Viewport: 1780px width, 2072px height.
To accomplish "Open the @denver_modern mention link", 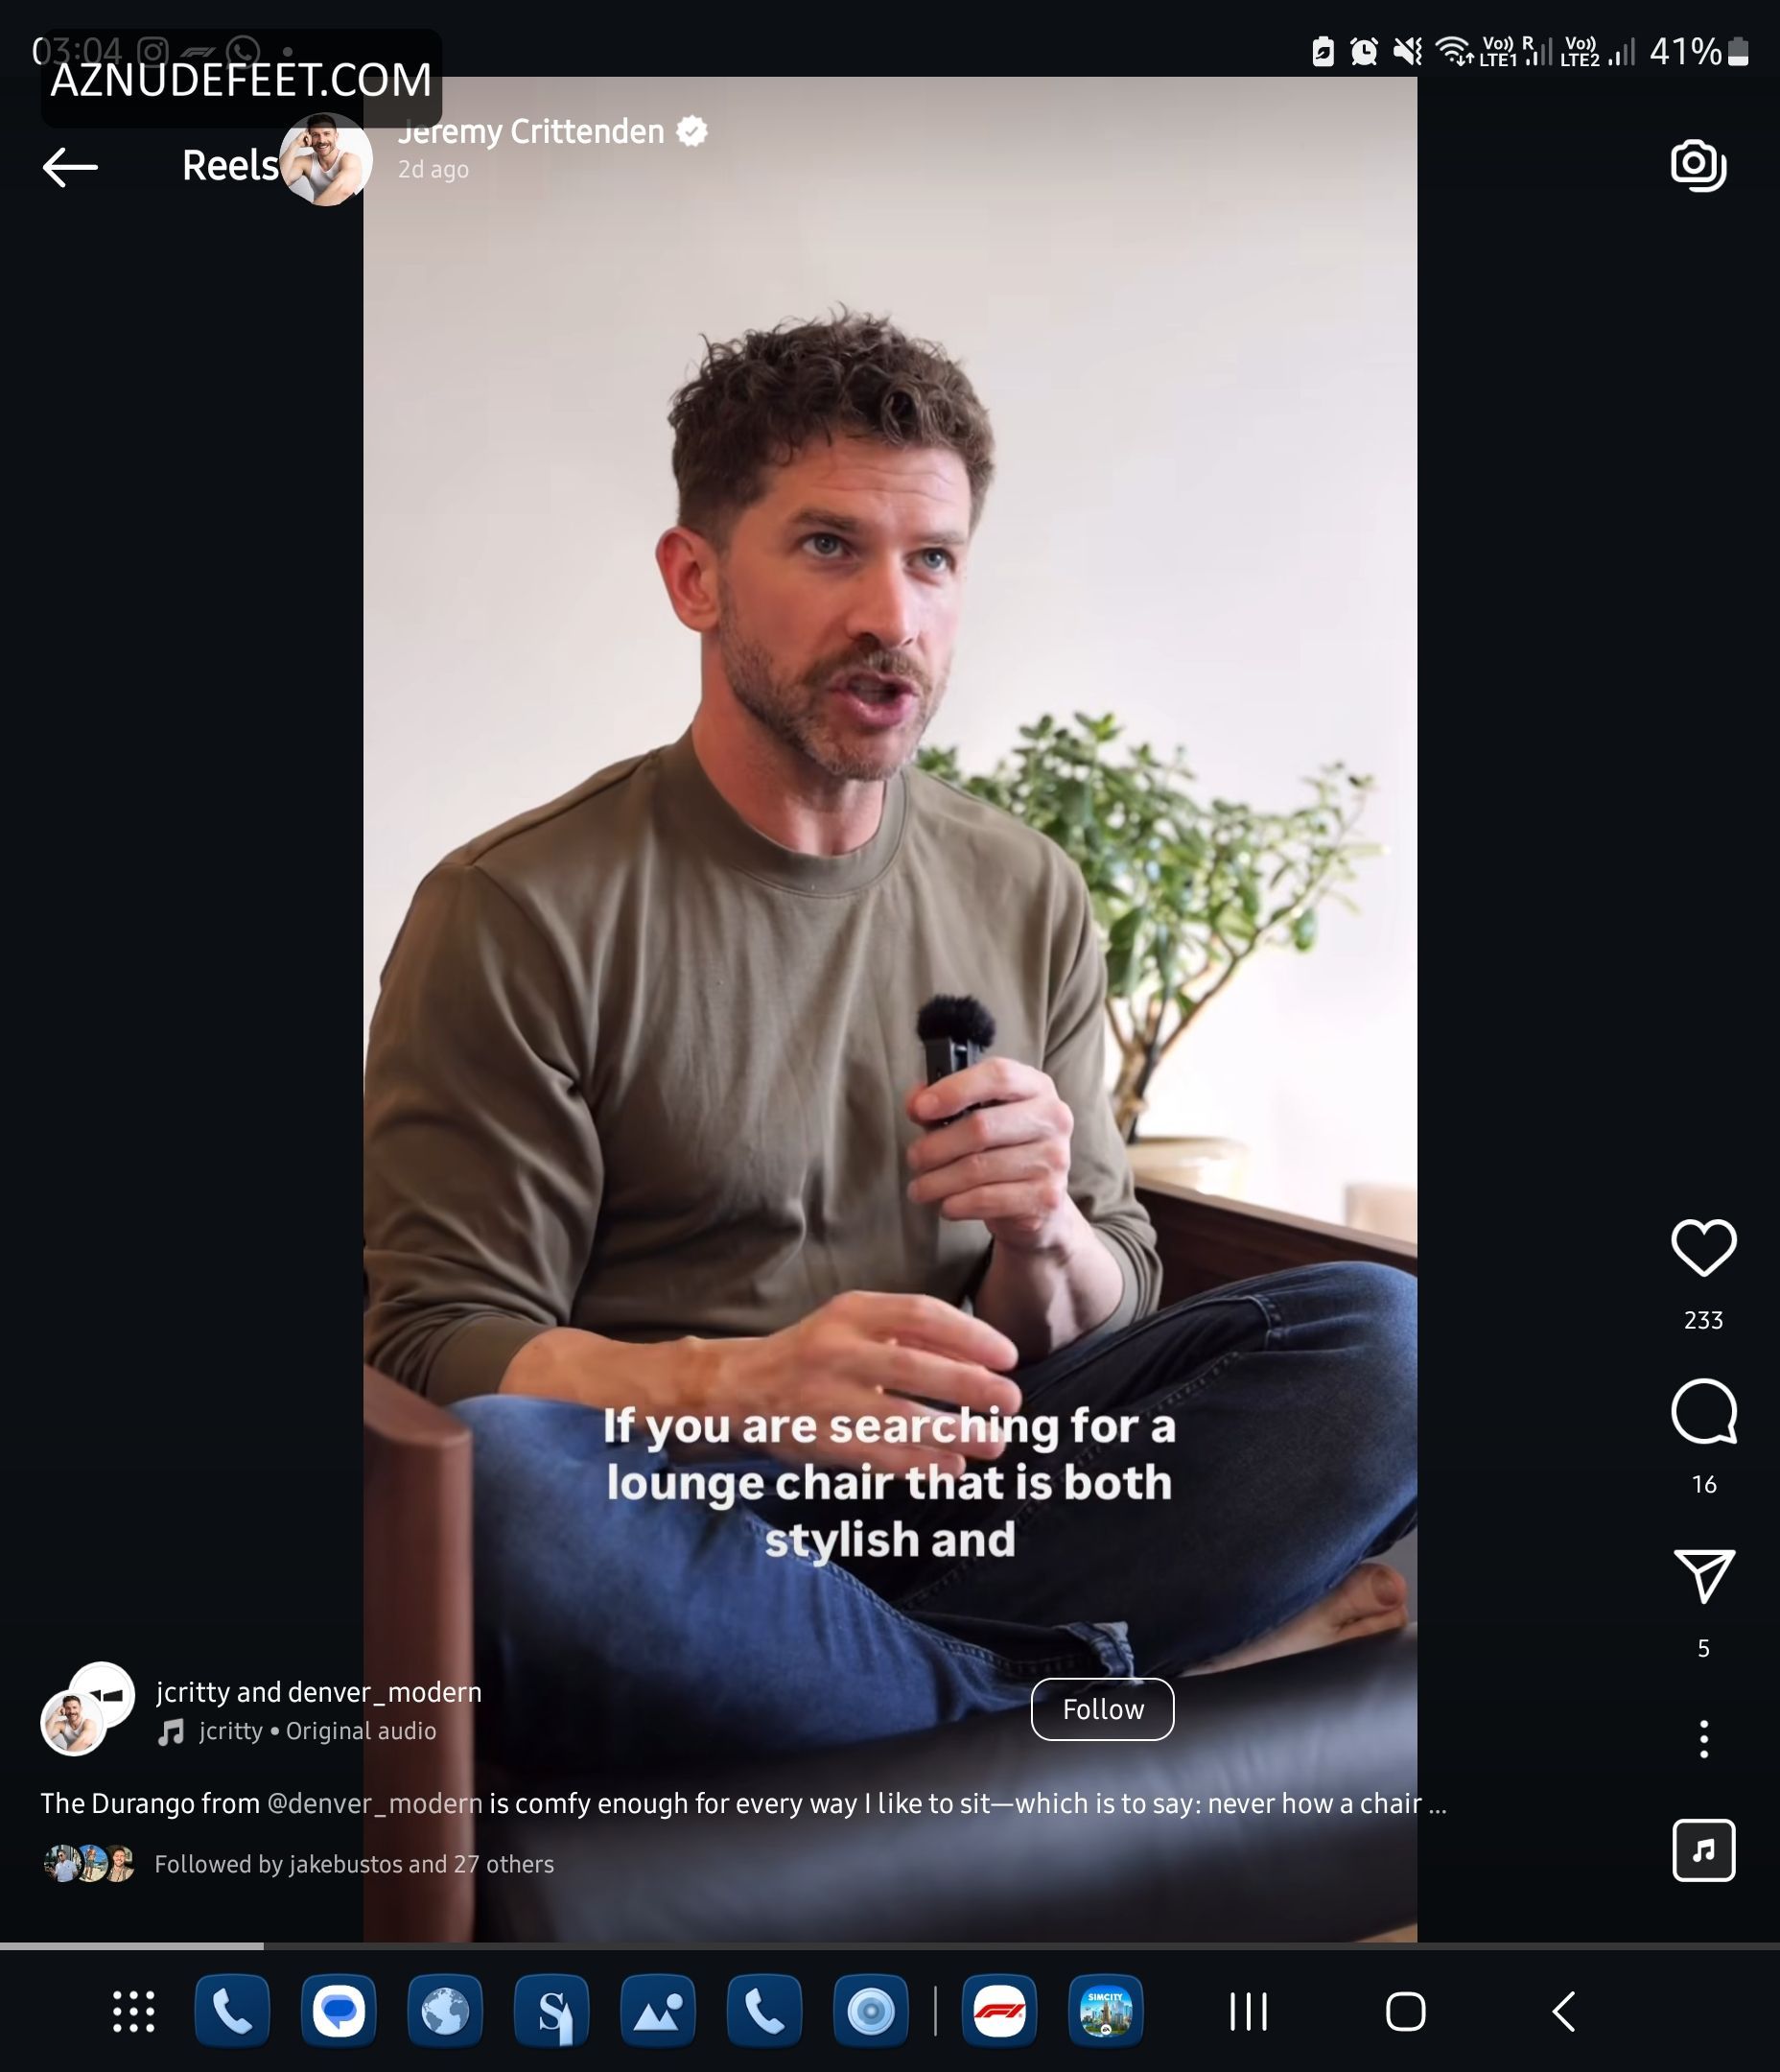I will click(x=374, y=1804).
